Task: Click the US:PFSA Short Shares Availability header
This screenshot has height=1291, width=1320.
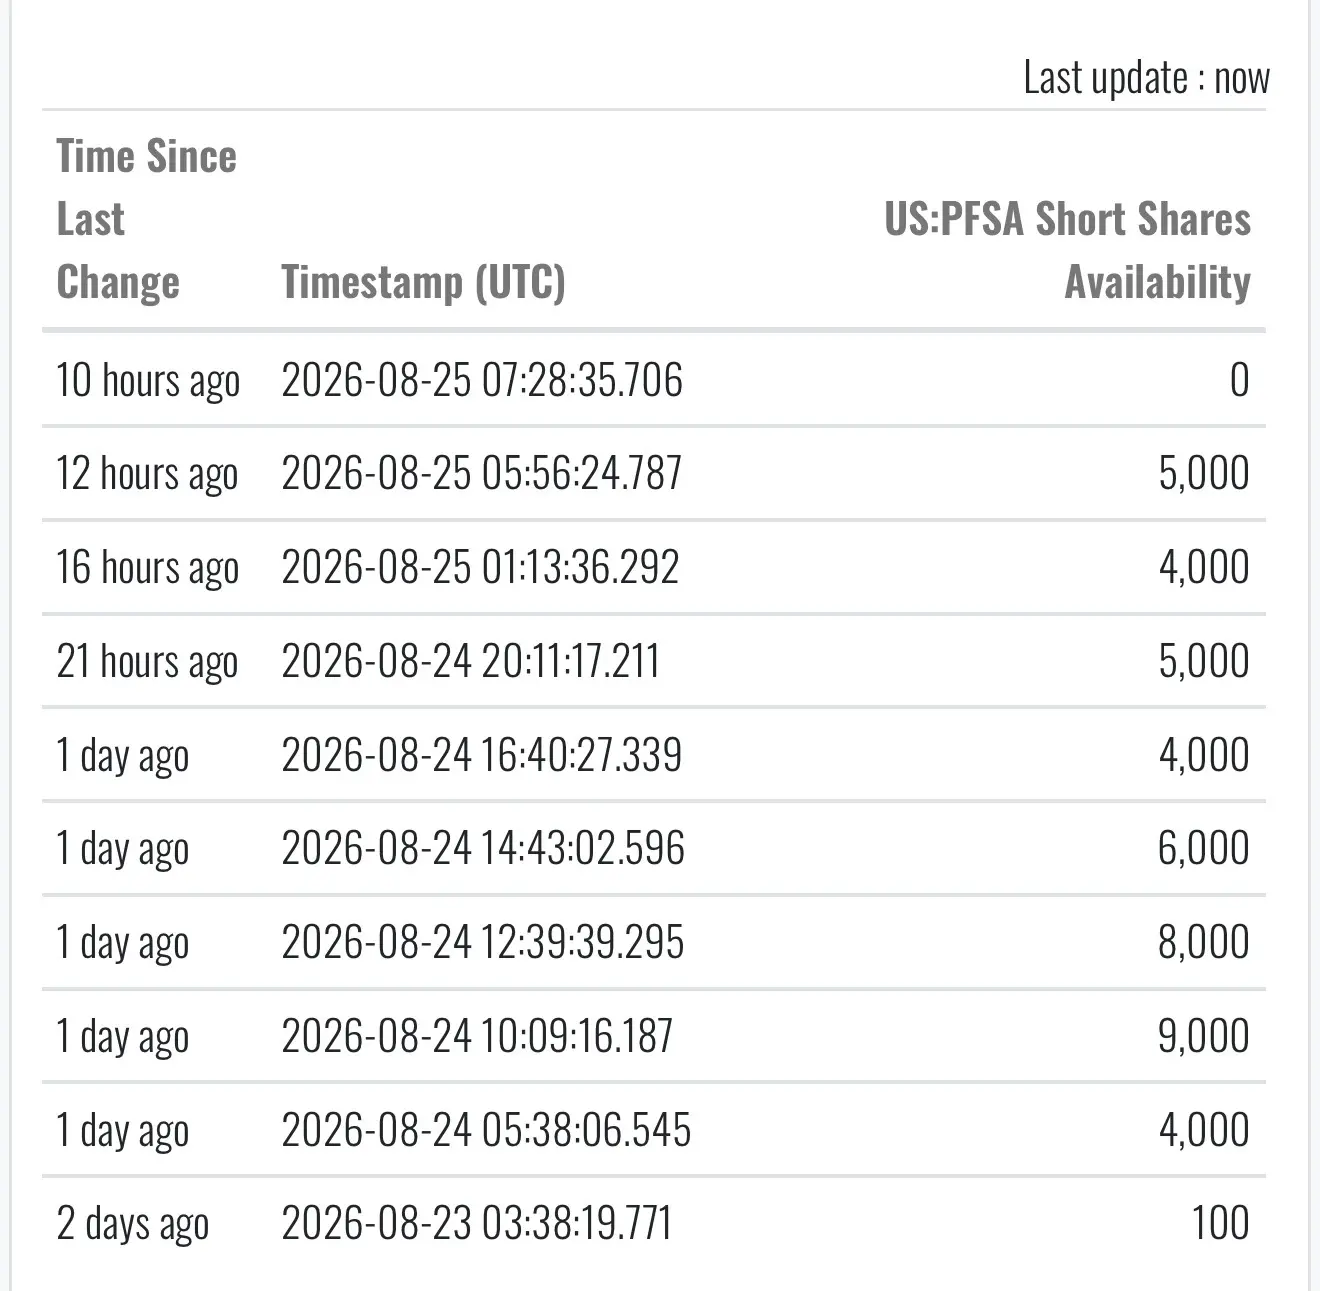Action: click(x=1067, y=250)
